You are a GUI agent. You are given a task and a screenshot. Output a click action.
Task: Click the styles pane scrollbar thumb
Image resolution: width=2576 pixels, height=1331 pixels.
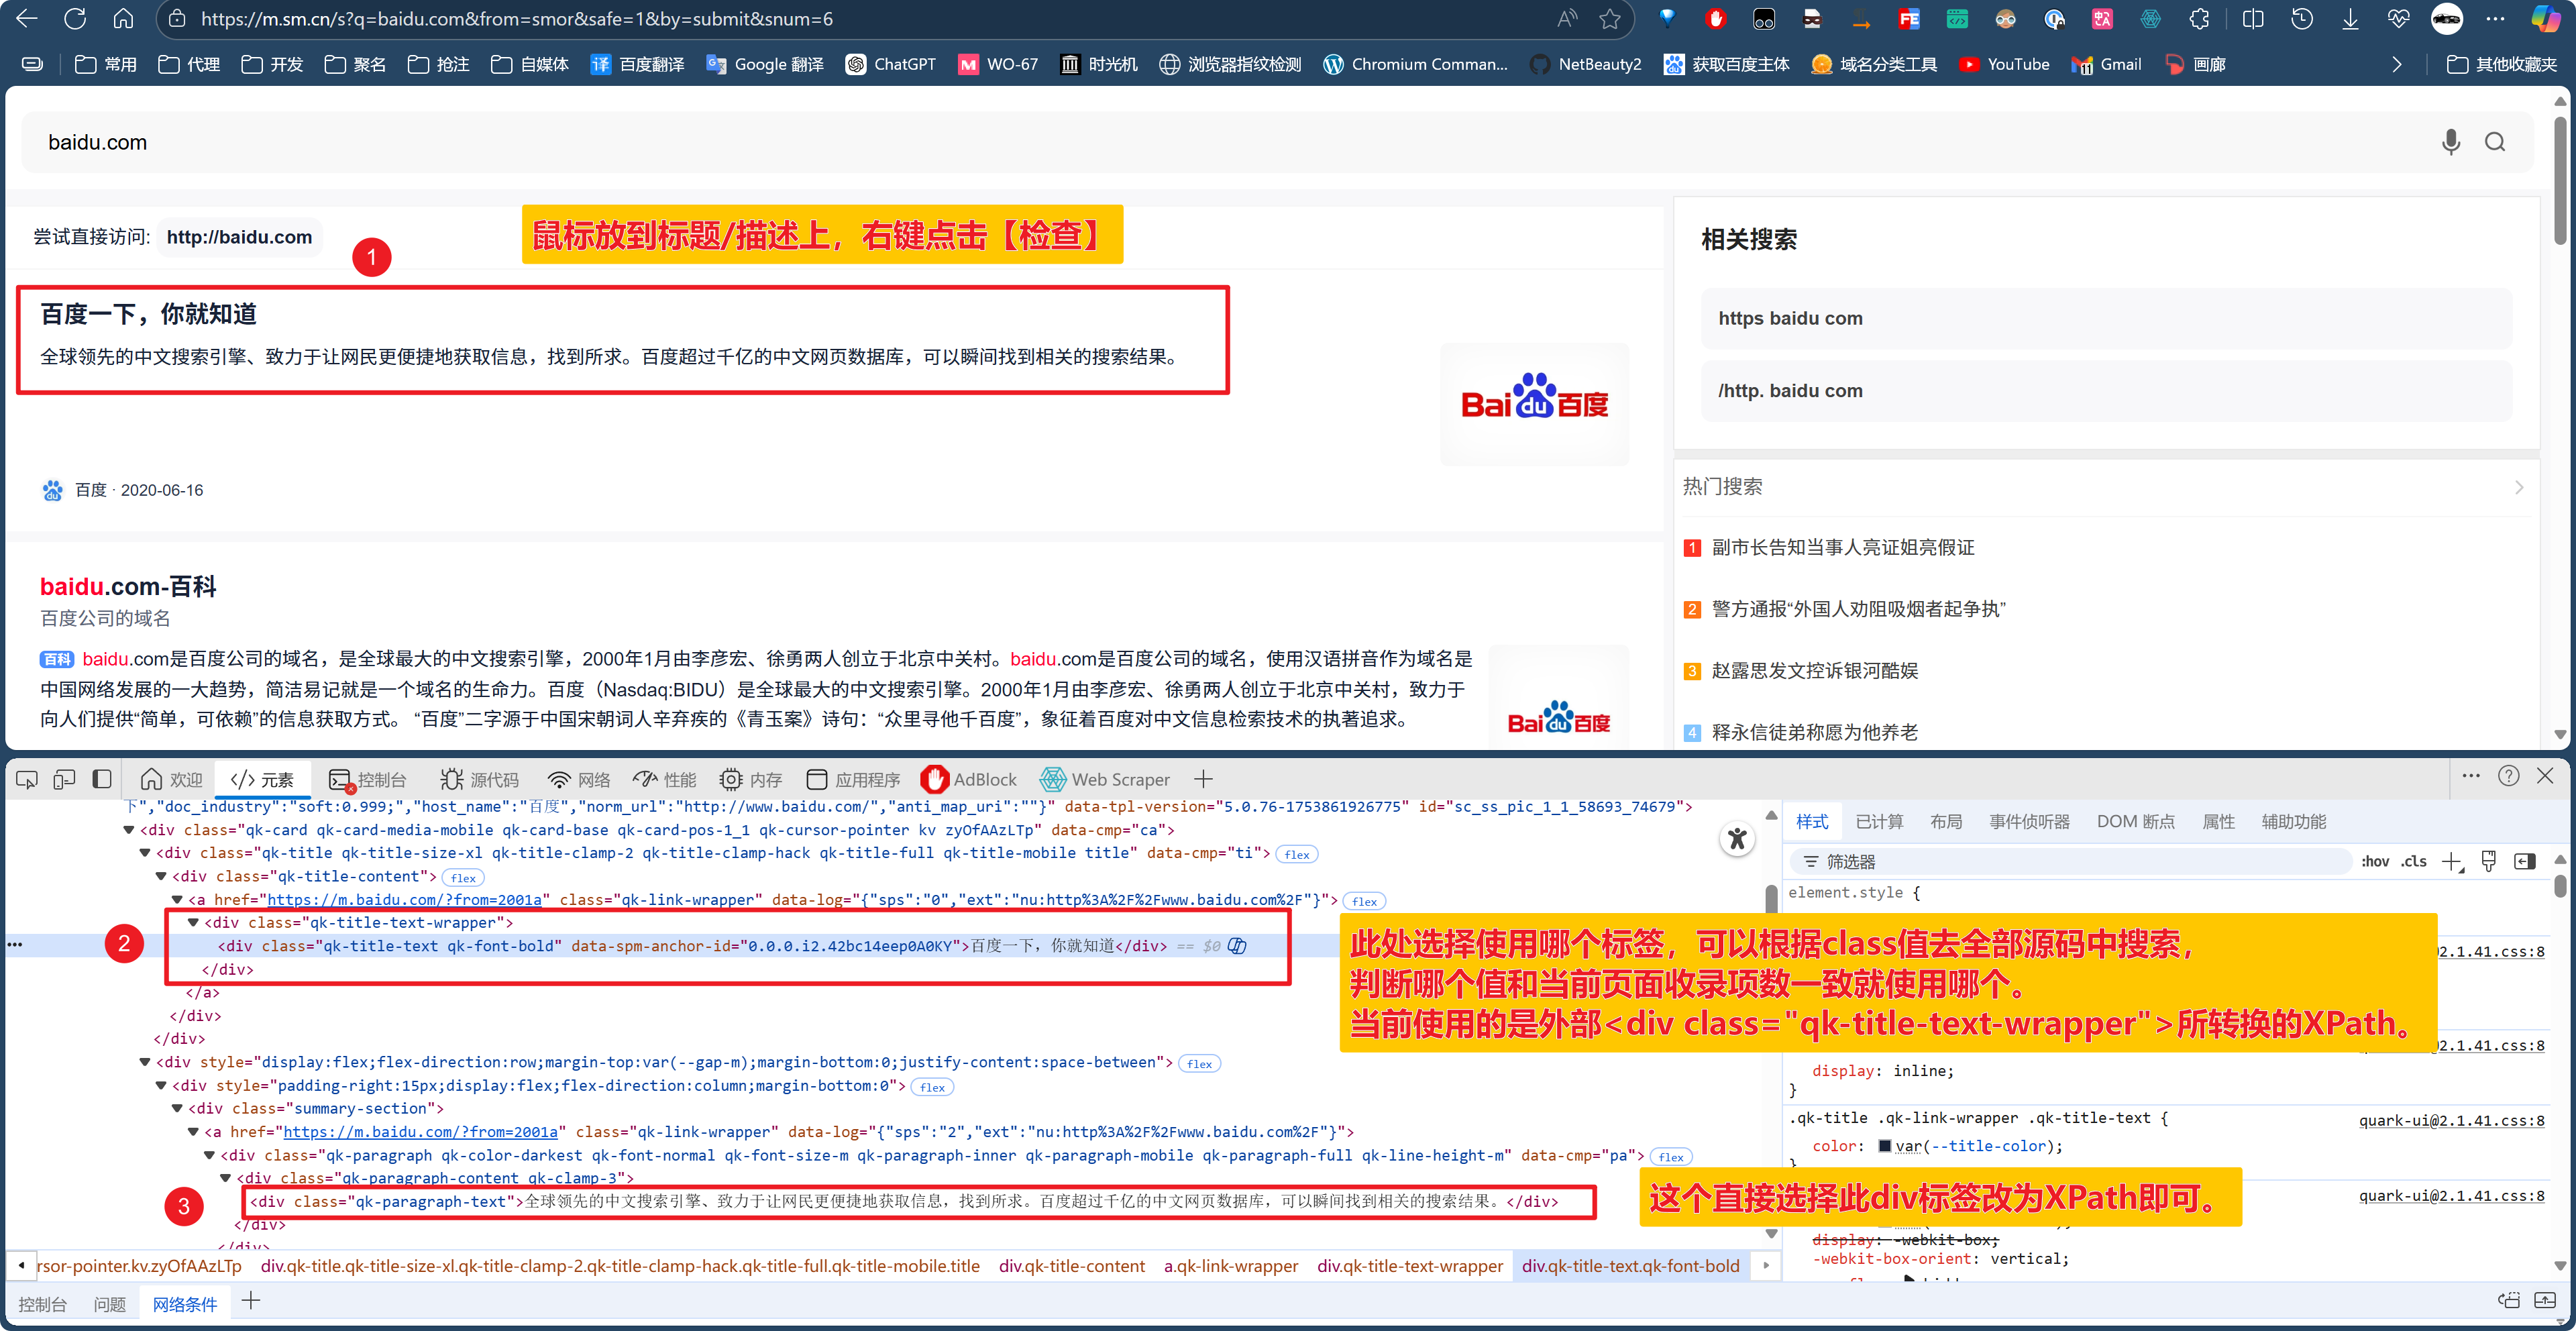tap(2560, 885)
